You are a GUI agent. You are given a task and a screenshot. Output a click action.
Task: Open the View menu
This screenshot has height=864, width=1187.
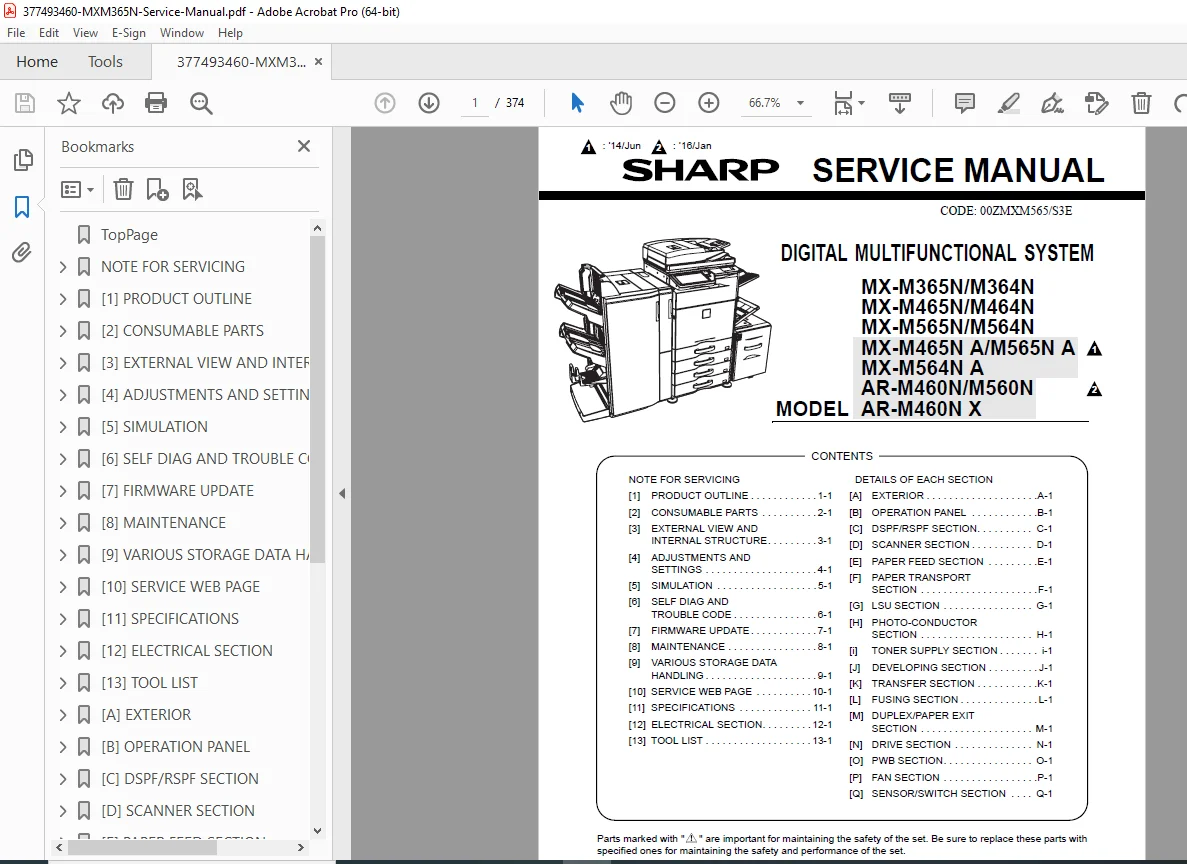[85, 33]
